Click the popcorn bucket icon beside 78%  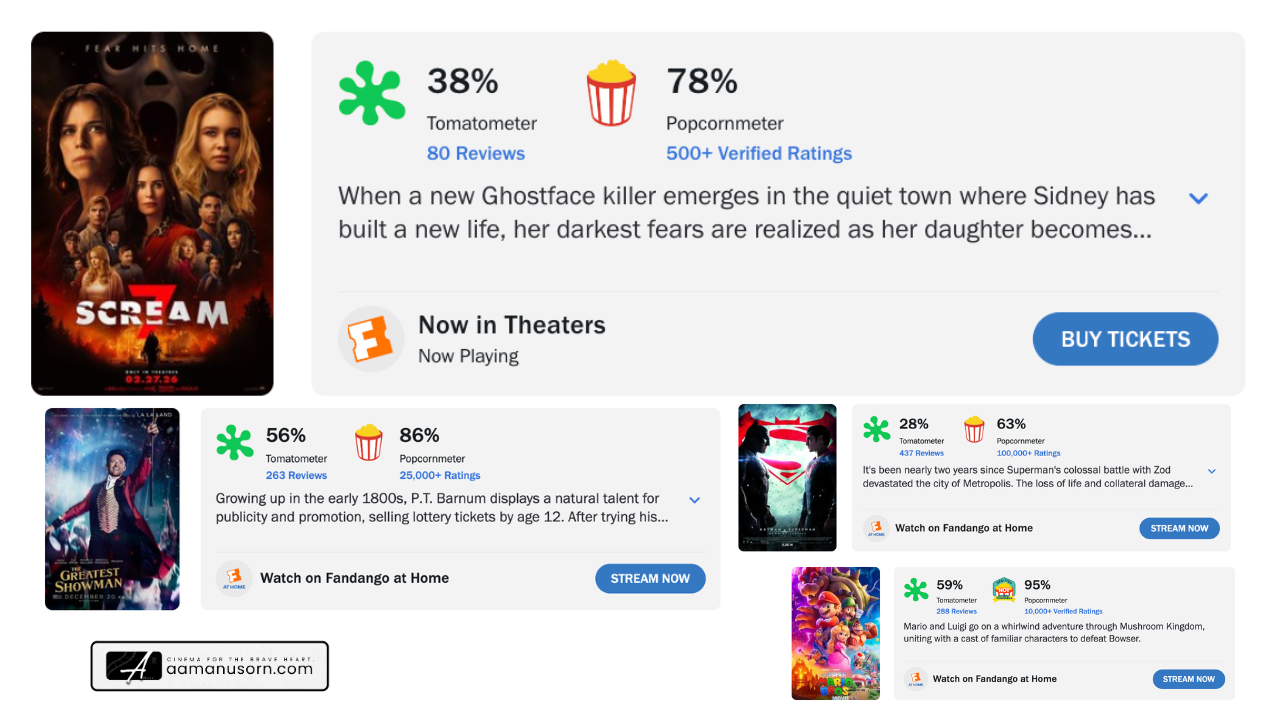(x=611, y=93)
